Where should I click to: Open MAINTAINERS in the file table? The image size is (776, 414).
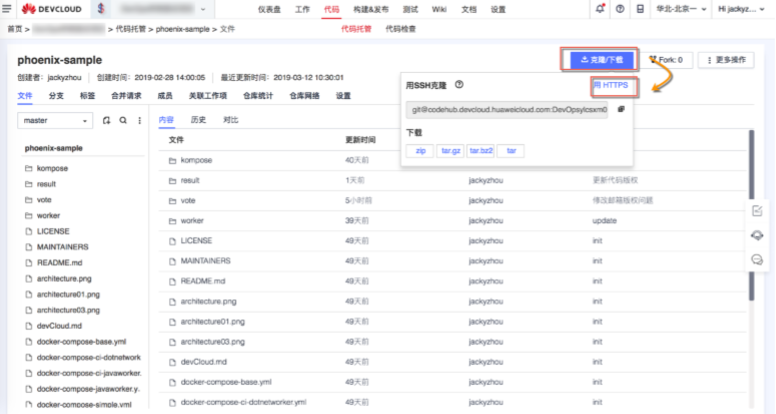(x=205, y=261)
